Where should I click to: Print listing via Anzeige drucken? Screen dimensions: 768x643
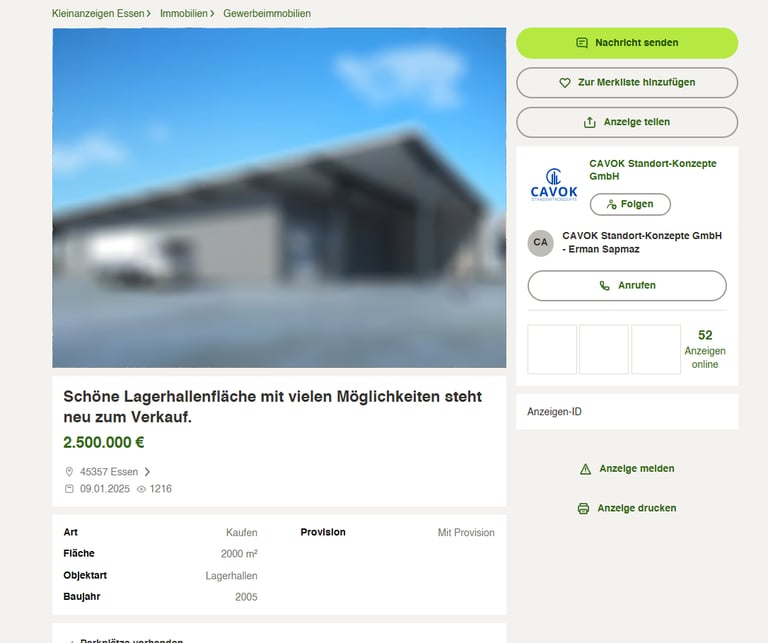[x=627, y=508]
